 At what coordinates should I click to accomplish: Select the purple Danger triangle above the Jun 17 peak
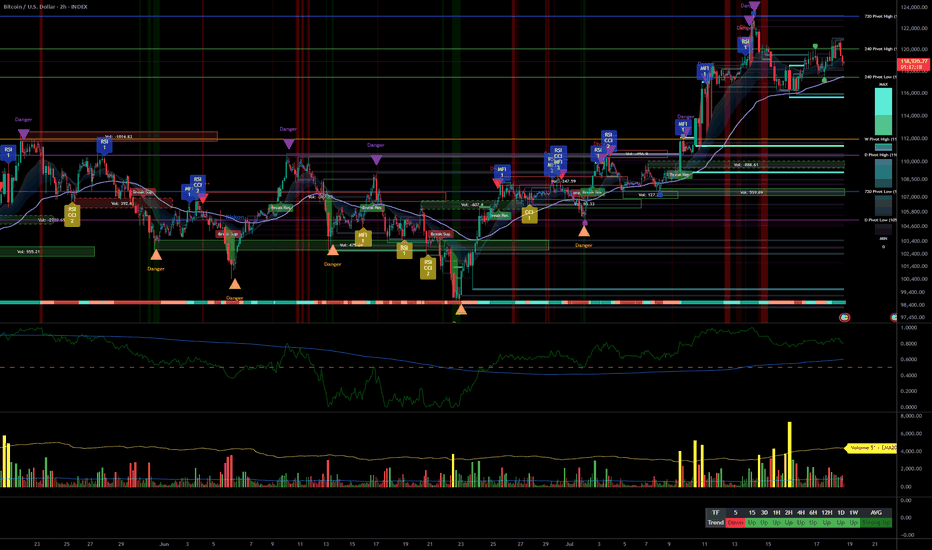point(376,160)
